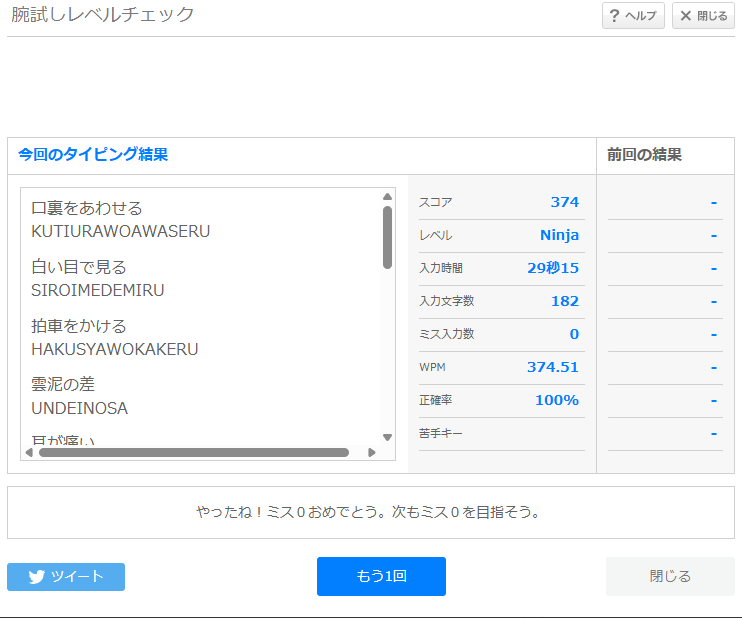This screenshot has height=618, width=742.
Task: Click the WPM value 374.51
Action: tap(552, 367)
